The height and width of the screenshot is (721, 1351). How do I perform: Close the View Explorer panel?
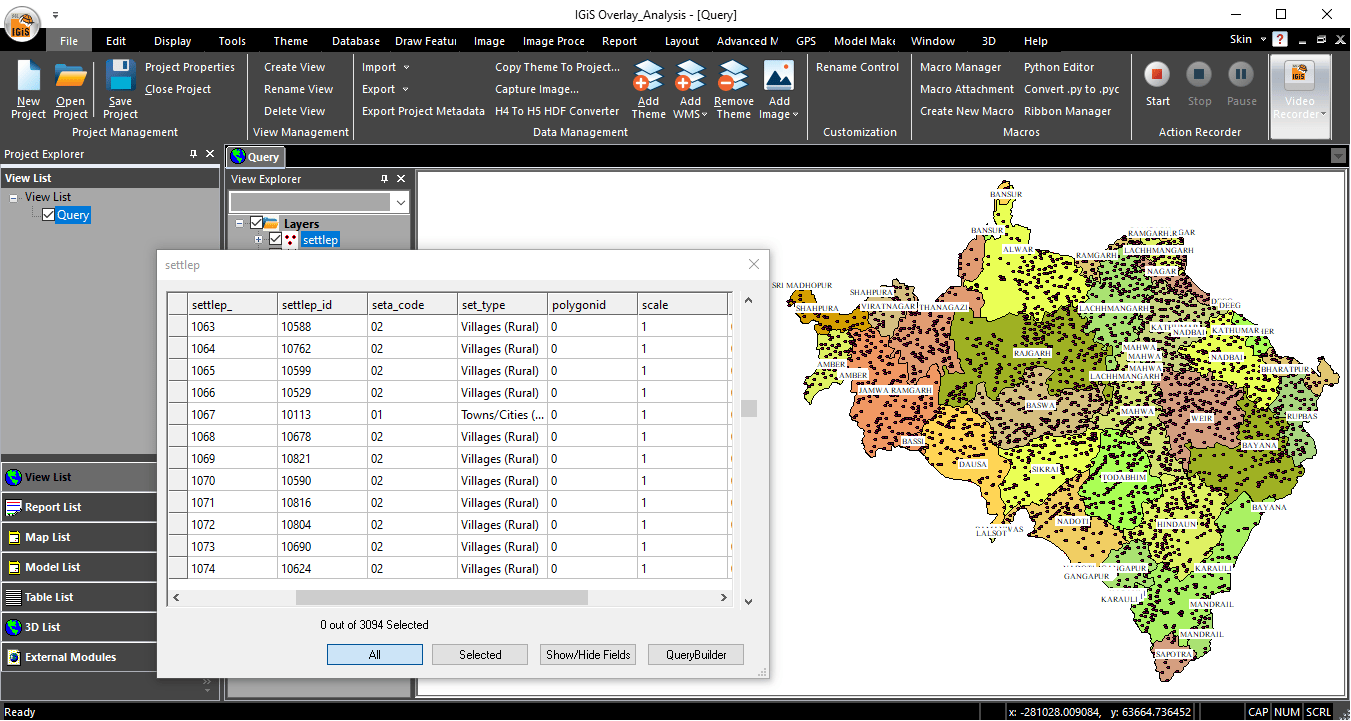click(x=401, y=179)
